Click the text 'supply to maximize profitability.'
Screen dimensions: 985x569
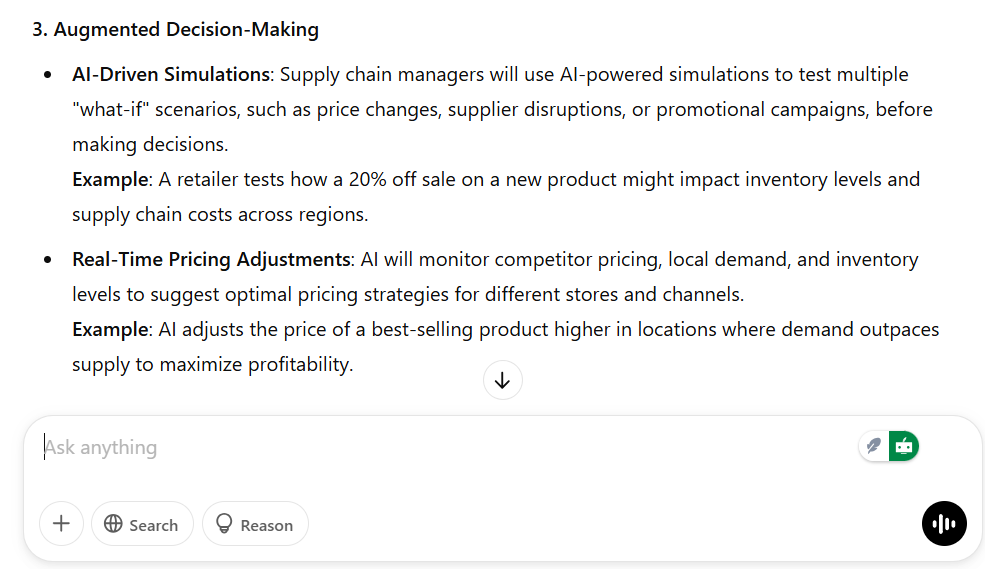coord(213,365)
